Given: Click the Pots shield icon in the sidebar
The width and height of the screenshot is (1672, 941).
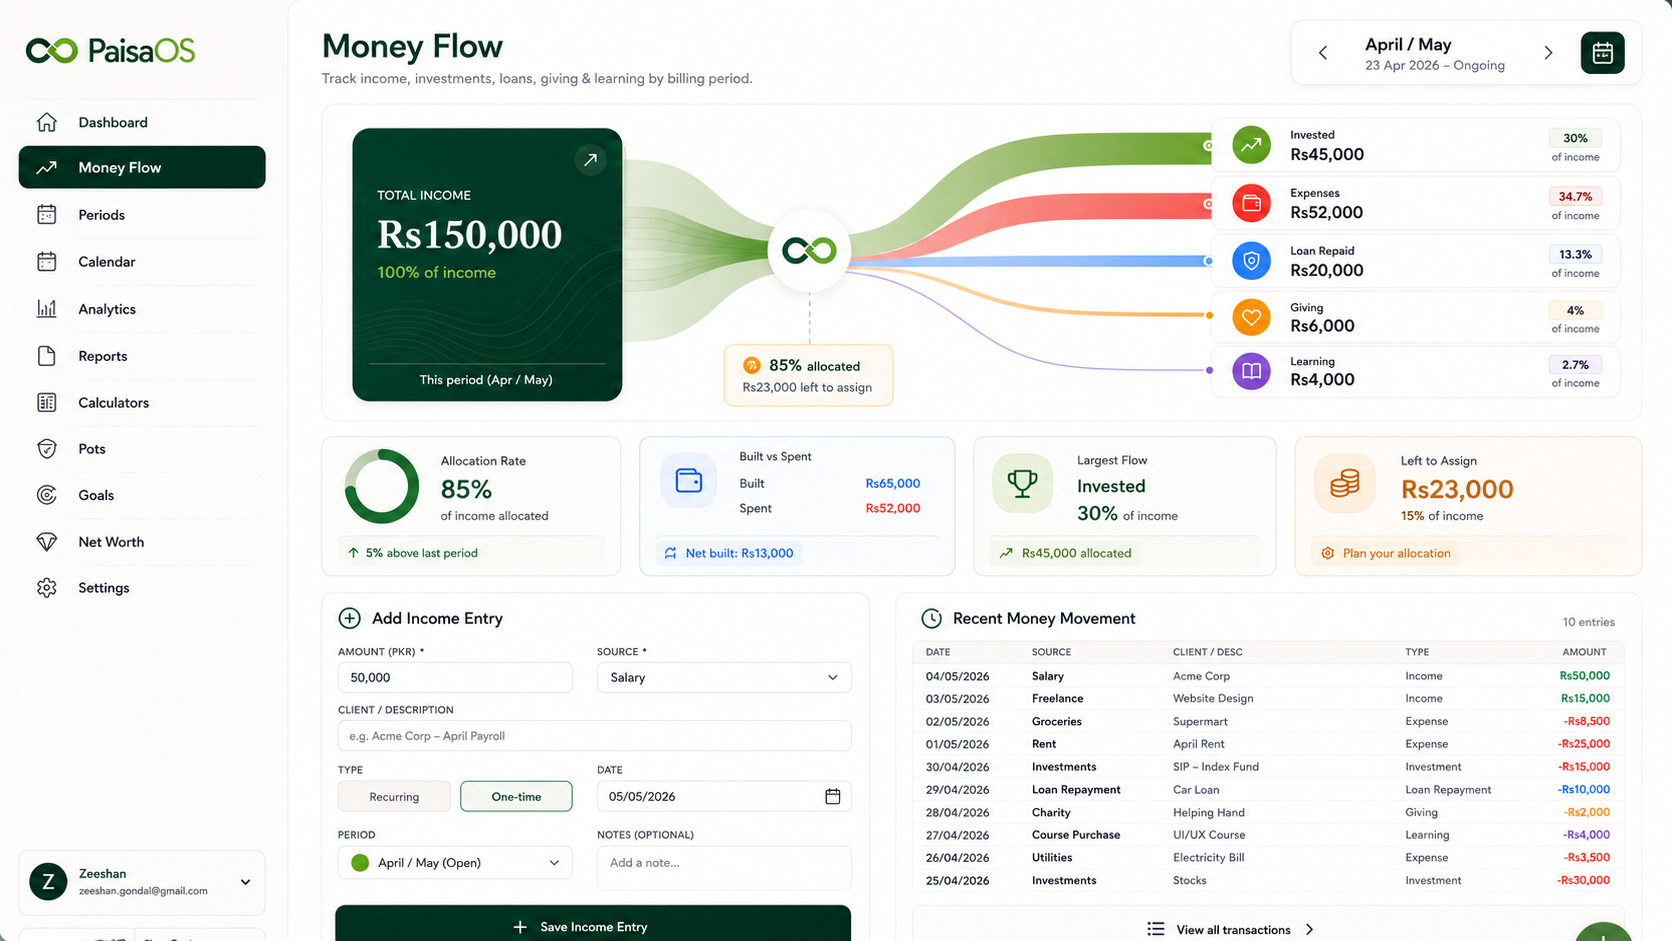Looking at the screenshot, I should pos(47,449).
